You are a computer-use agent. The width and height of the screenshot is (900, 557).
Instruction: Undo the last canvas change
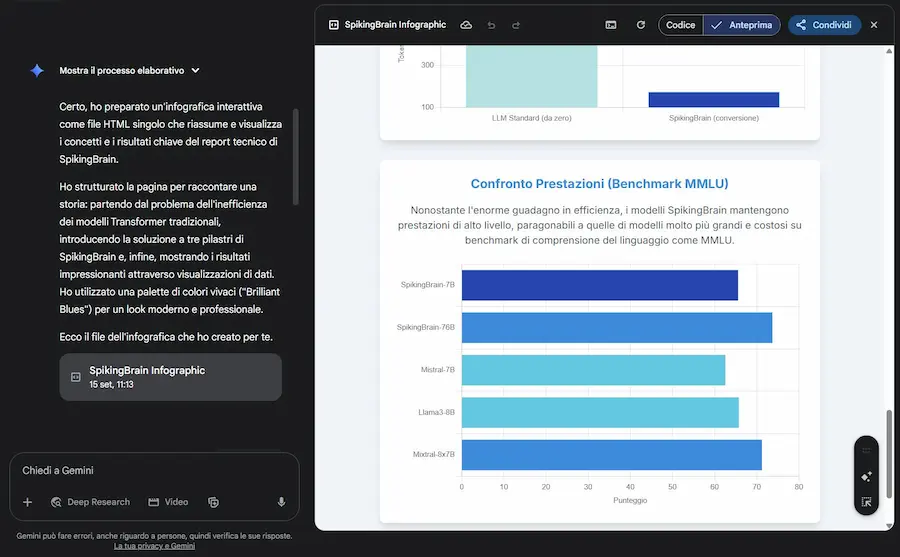(x=491, y=25)
